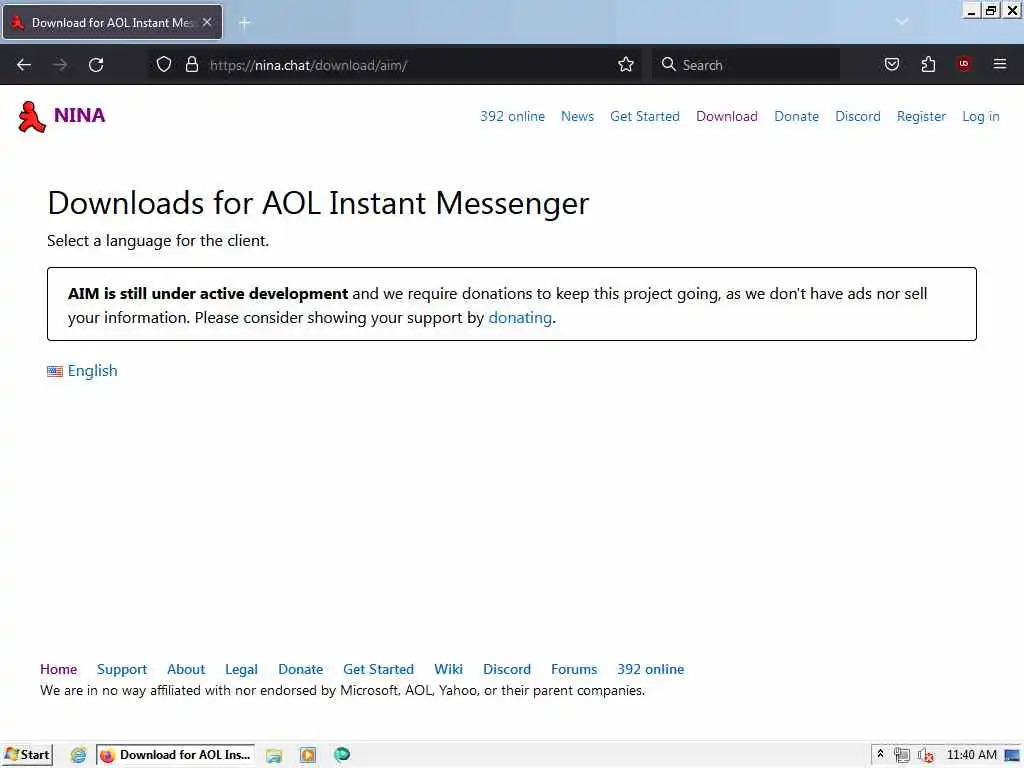Viewport: 1024px width, 768px height.
Task: Open the footer Forums link
Action: (573, 669)
